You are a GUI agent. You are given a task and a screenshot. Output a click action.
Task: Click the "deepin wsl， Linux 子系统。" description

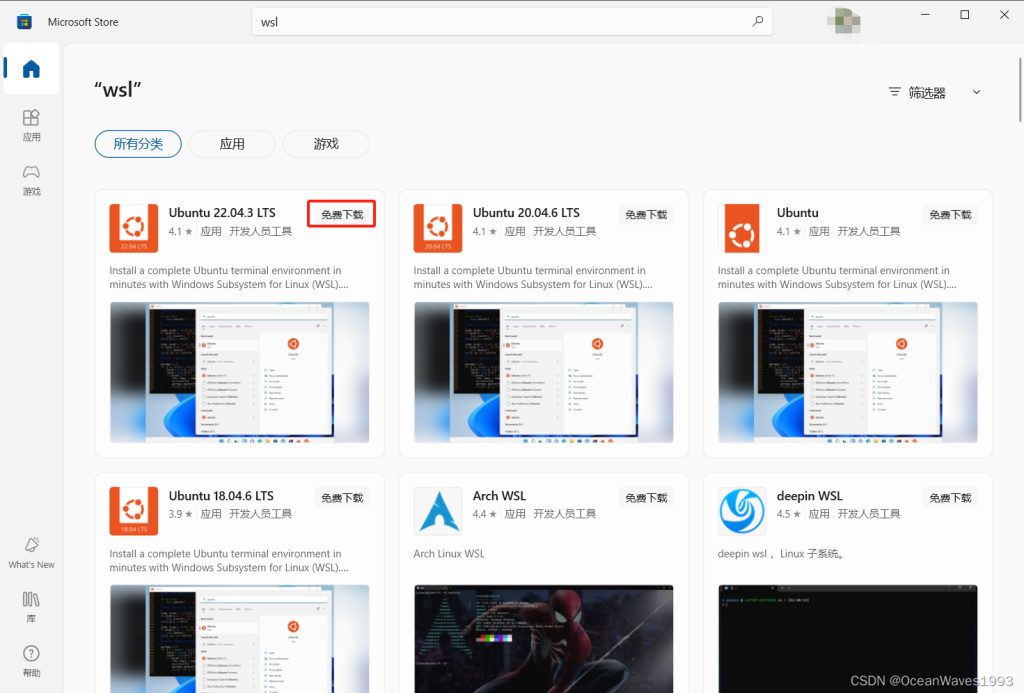[782, 554]
